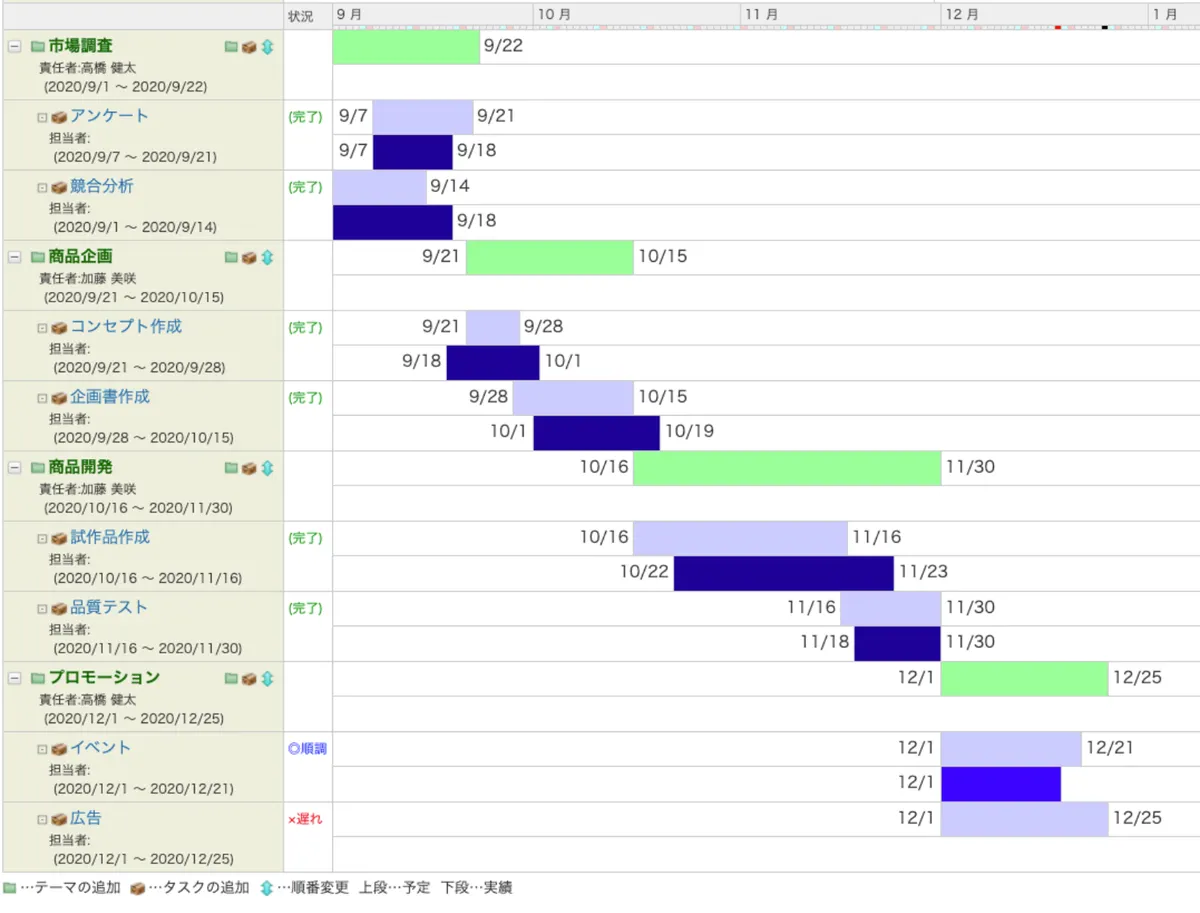Click the box icon before イベント

[59, 749]
